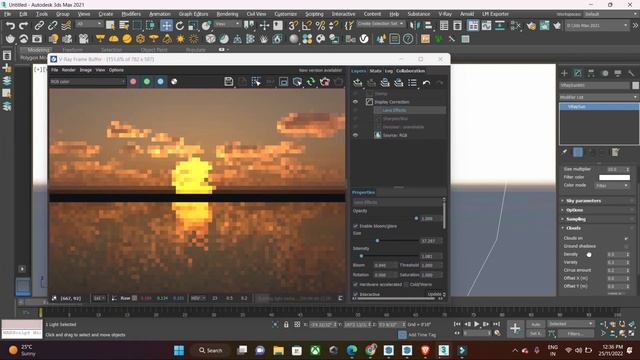Toggle Ground shadows checkbox
Viewport: 640px width, 360px height.
coord(627,246)
